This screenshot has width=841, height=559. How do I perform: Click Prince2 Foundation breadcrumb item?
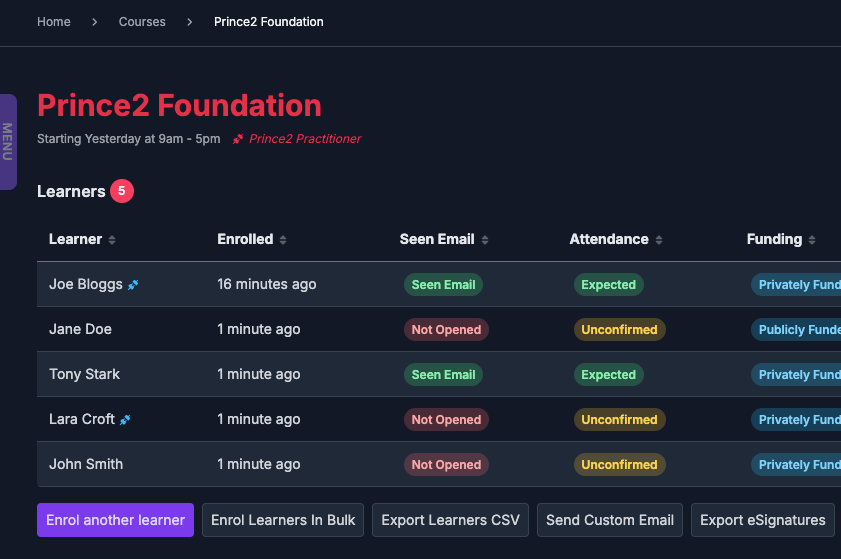[269, 22]
